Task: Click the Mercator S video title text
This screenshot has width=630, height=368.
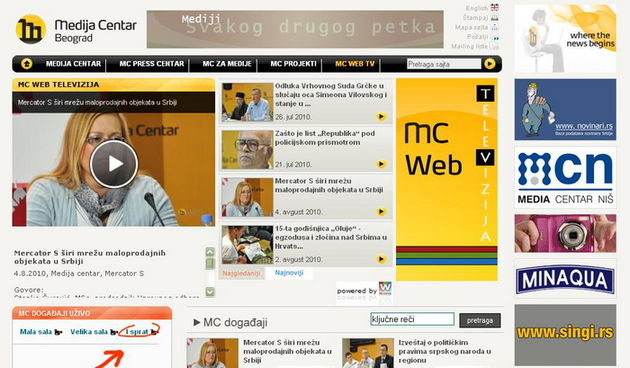Action: tap(90, 257)
